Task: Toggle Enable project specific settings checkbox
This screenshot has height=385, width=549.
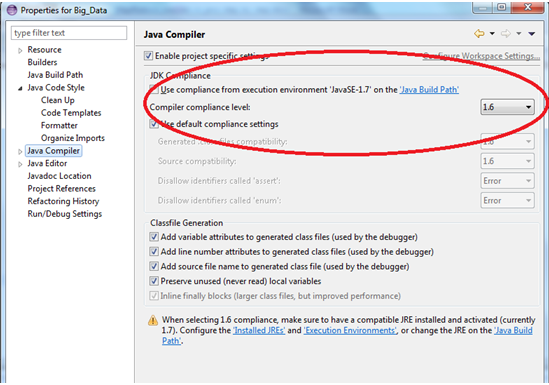Action: click(148, 56)
